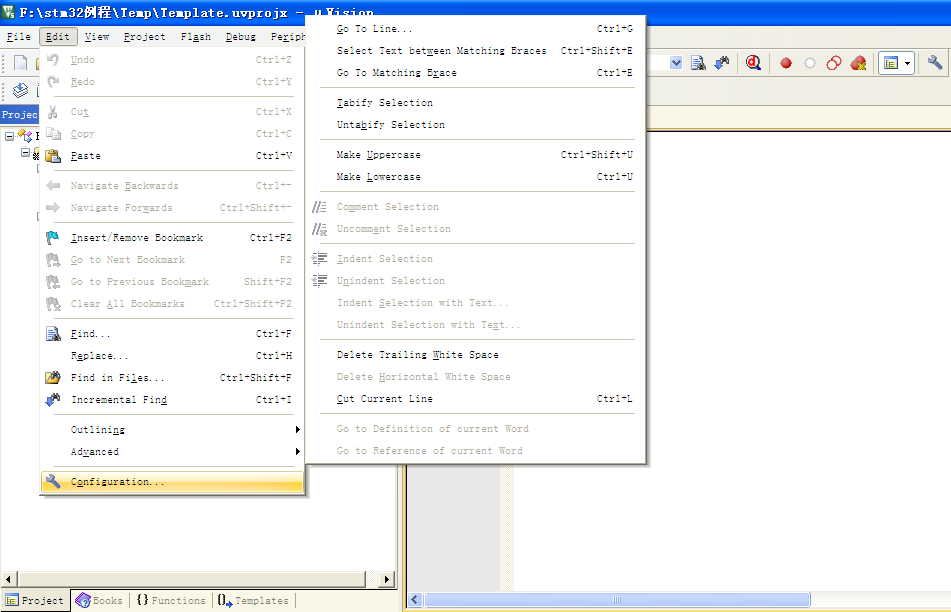951x612 pixels.
Task: Click editor scroll left arrow
Action: tap(415, 600)
